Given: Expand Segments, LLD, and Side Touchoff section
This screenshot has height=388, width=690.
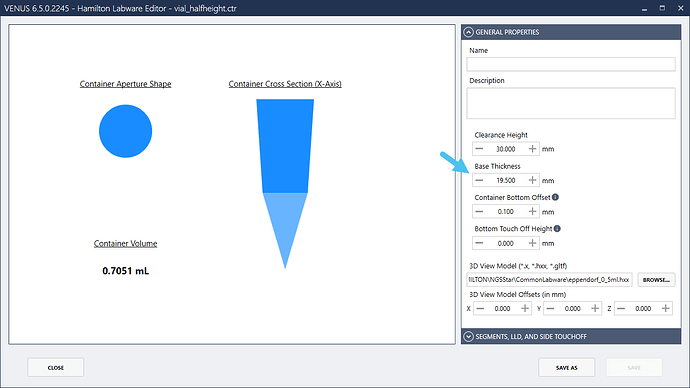Looking at the screenshot, I should click(x=468, y=337).
